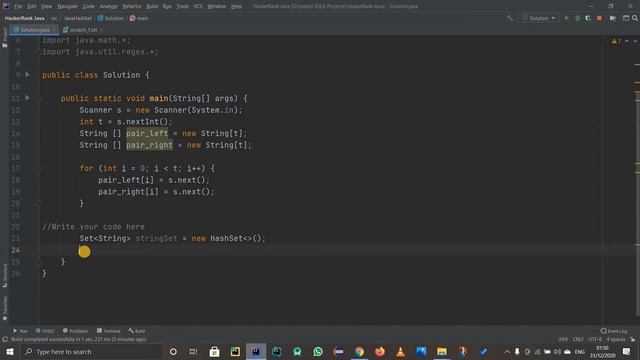The image size is (640, 360).
Task: Click the caret position 24:9 indicator
Action: tap(563, 339)
